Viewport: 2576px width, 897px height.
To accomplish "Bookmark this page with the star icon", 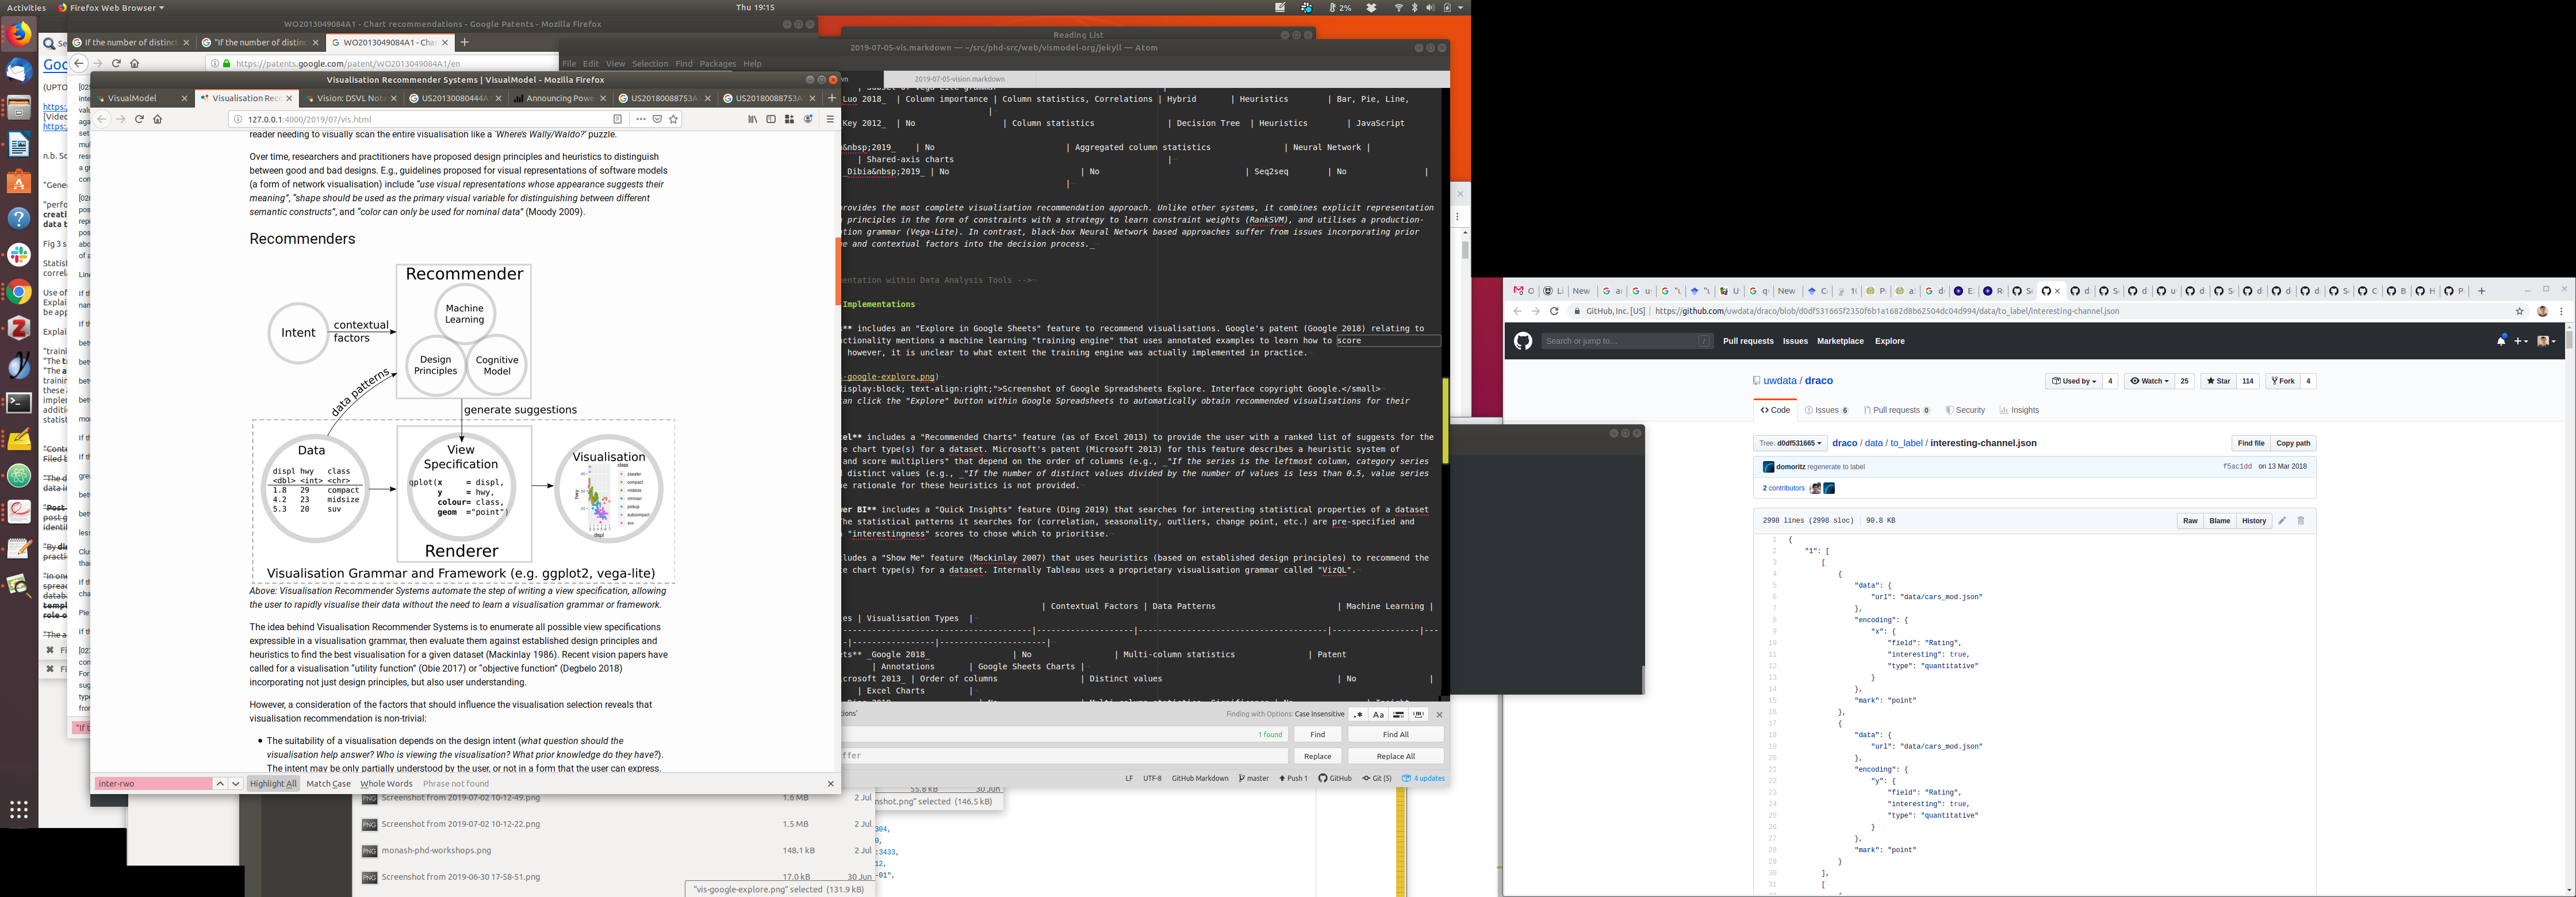I will tap(674, 119).
